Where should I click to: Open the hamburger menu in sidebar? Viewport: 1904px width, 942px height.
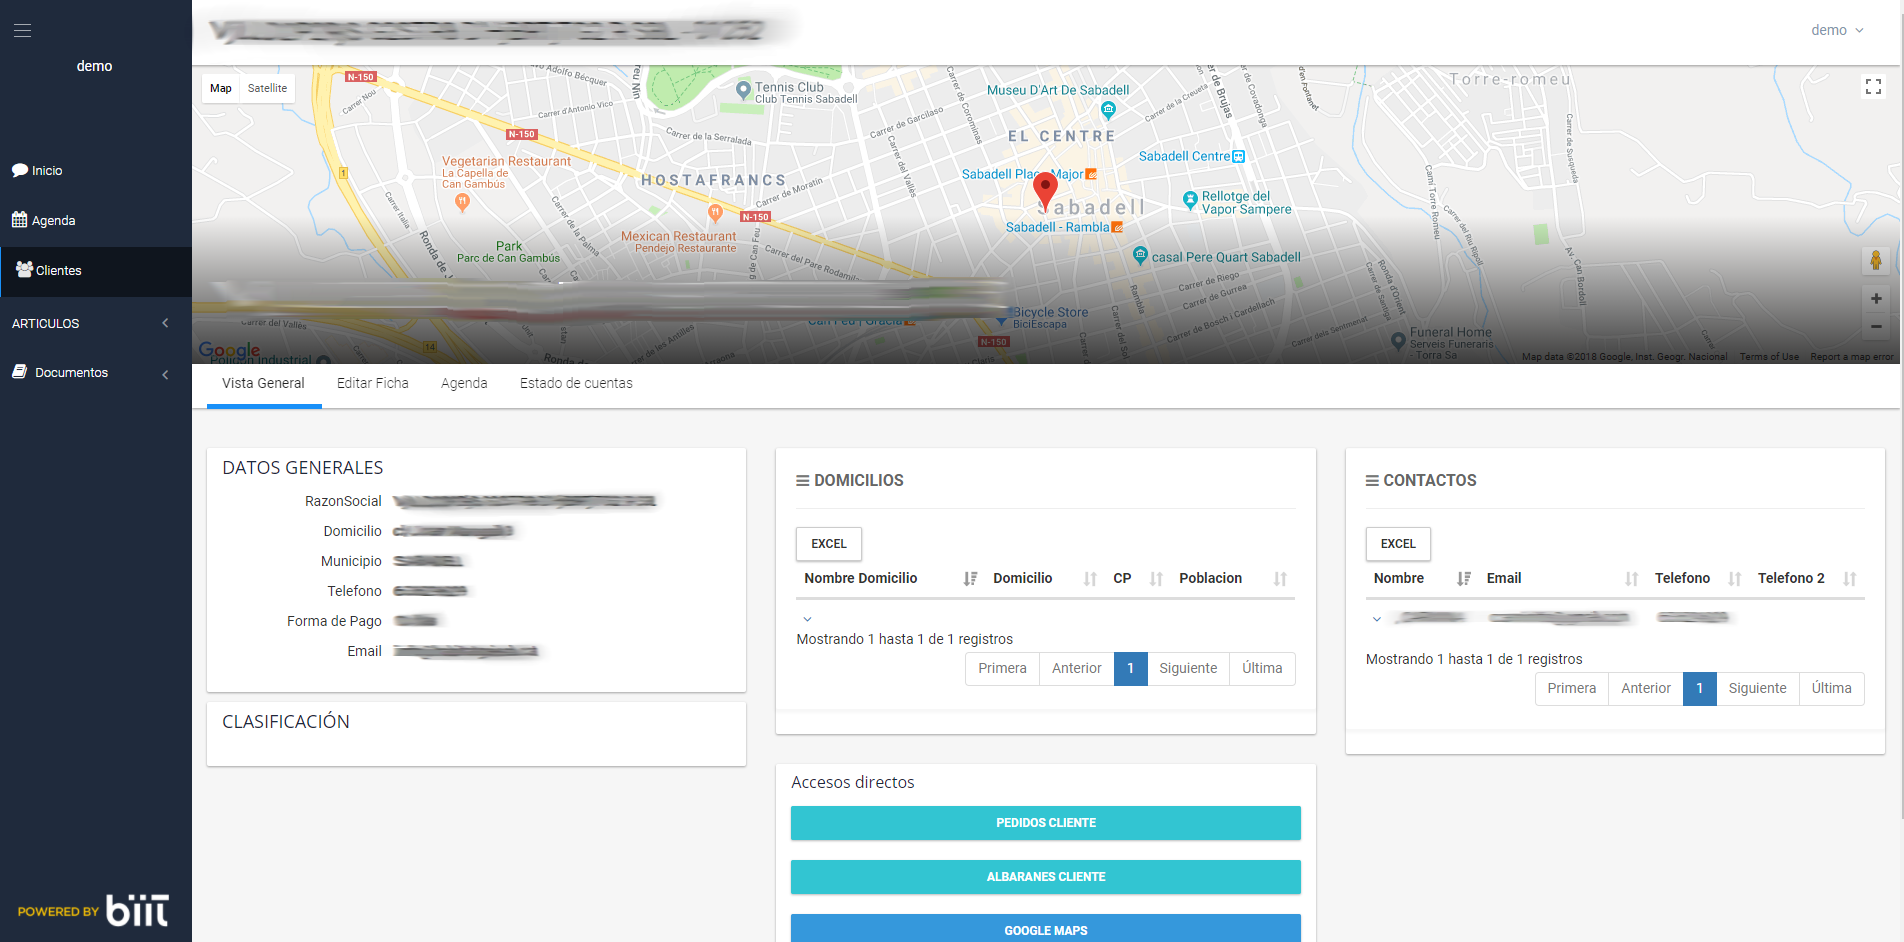coord(22,31)
